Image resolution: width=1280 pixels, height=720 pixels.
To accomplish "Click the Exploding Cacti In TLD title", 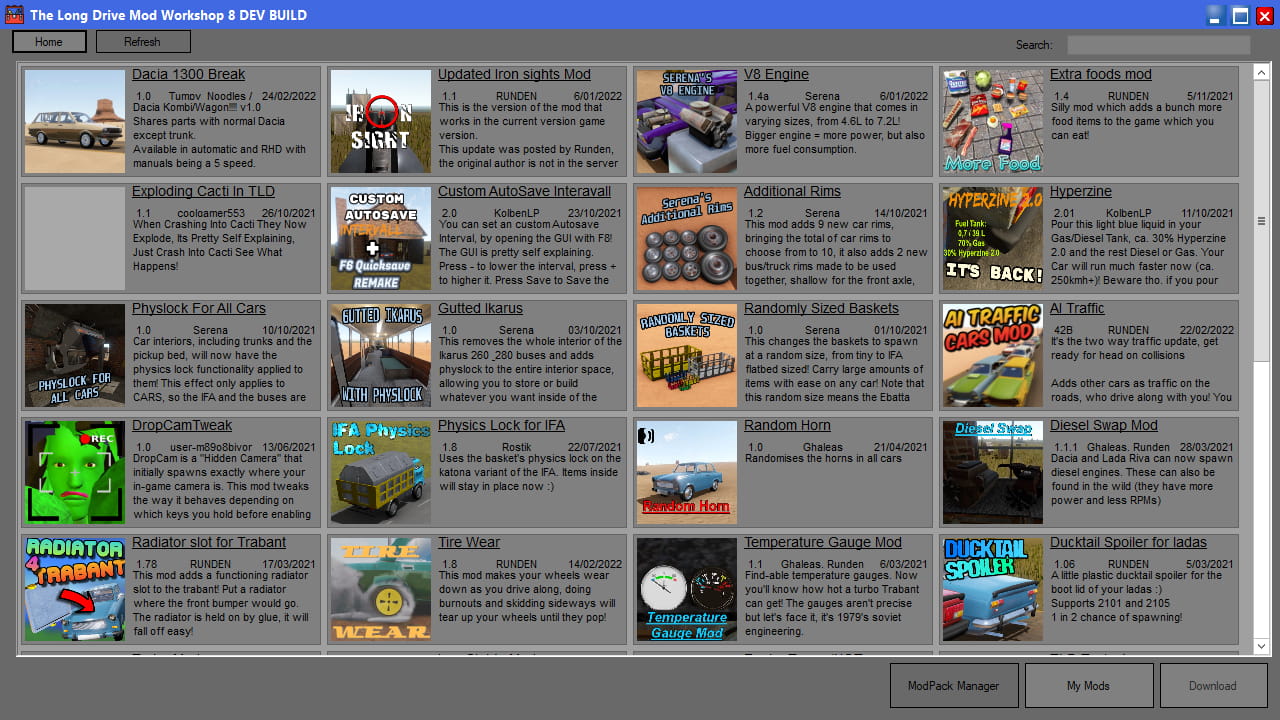I will (203, 192).
